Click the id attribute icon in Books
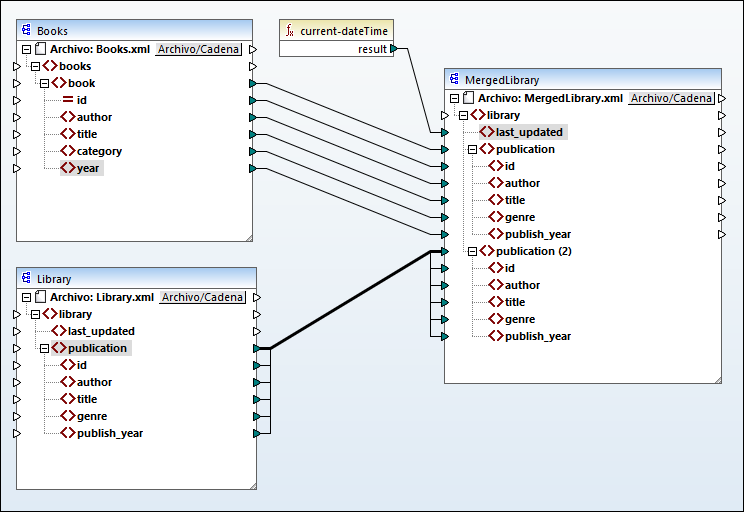Viewport: 744px width, 512px height. click(67, 100)
